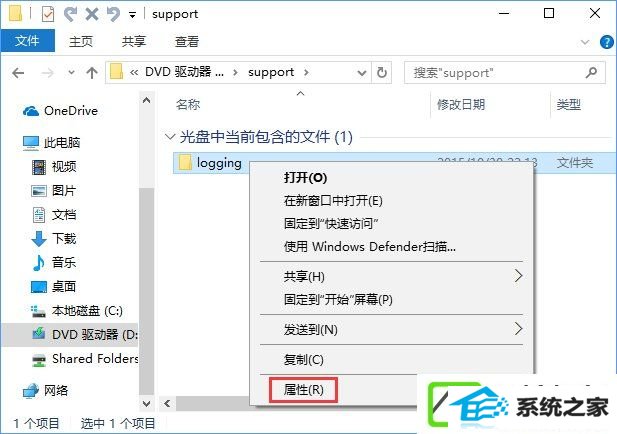Click the properties checkmark quick access icon
This screenshot has width=617, height=434.
click(48, 15)
